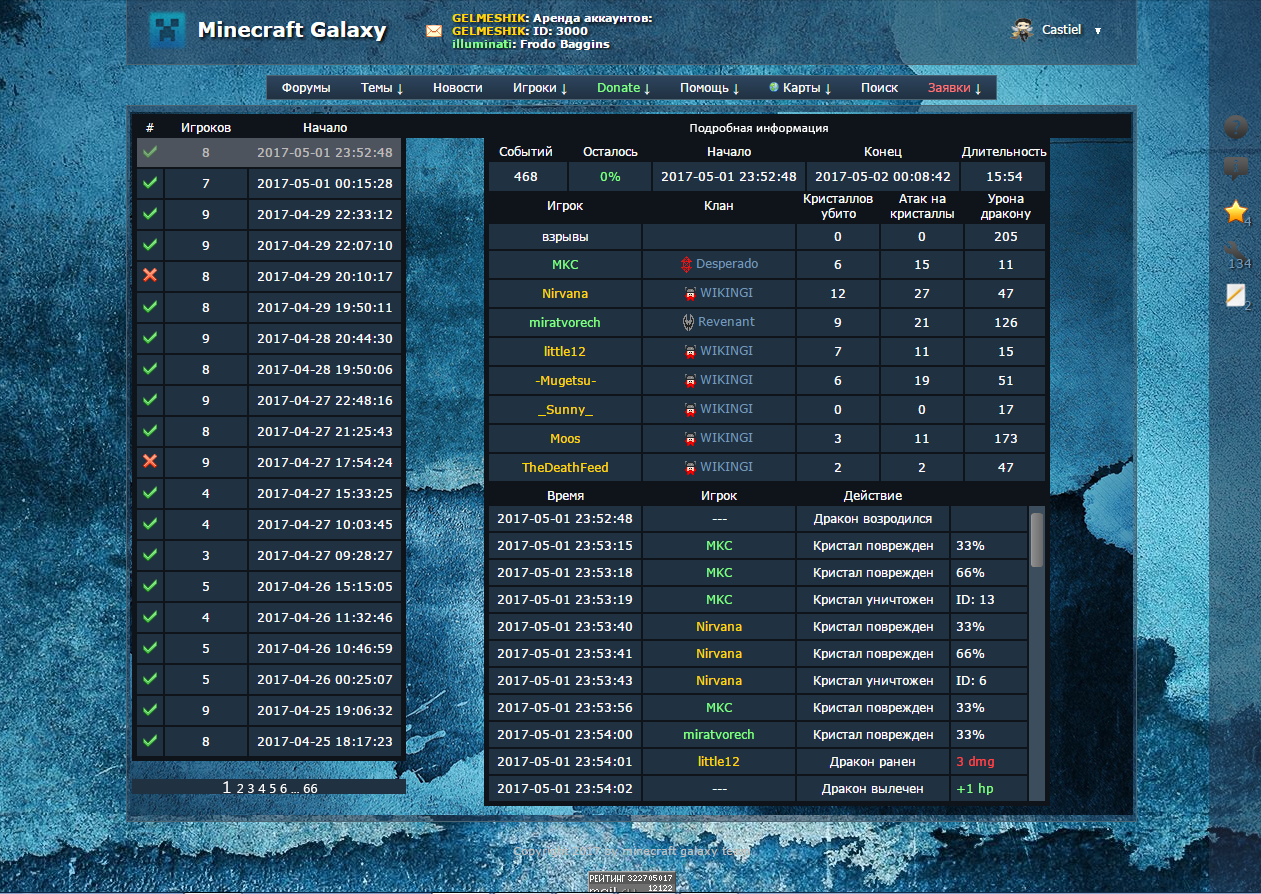The image size is (1261, 894).
Task: Open messages via the envelope icon
Action: coord(433,31)
